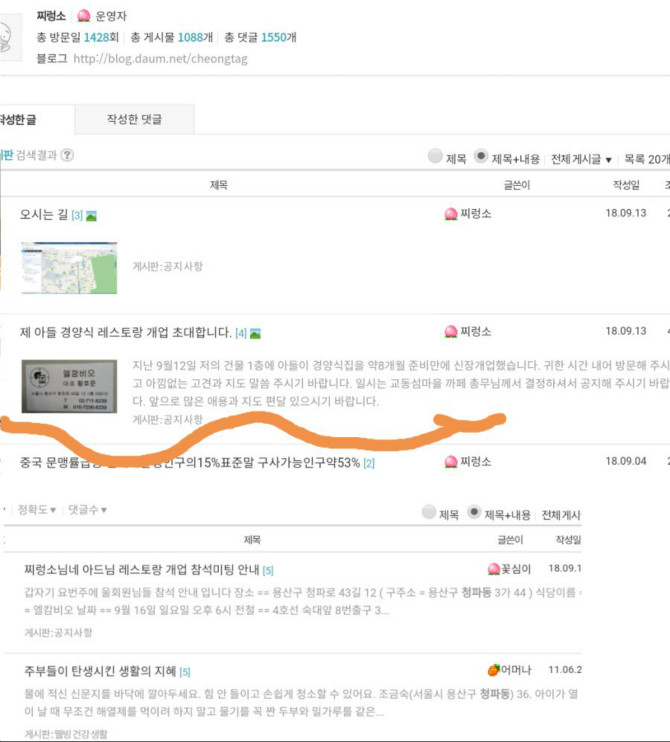The width and height of the screenshot is (670, 742).
Task: Expand the 정확도 sort dropdown
Action: click(x=37, y=510)
